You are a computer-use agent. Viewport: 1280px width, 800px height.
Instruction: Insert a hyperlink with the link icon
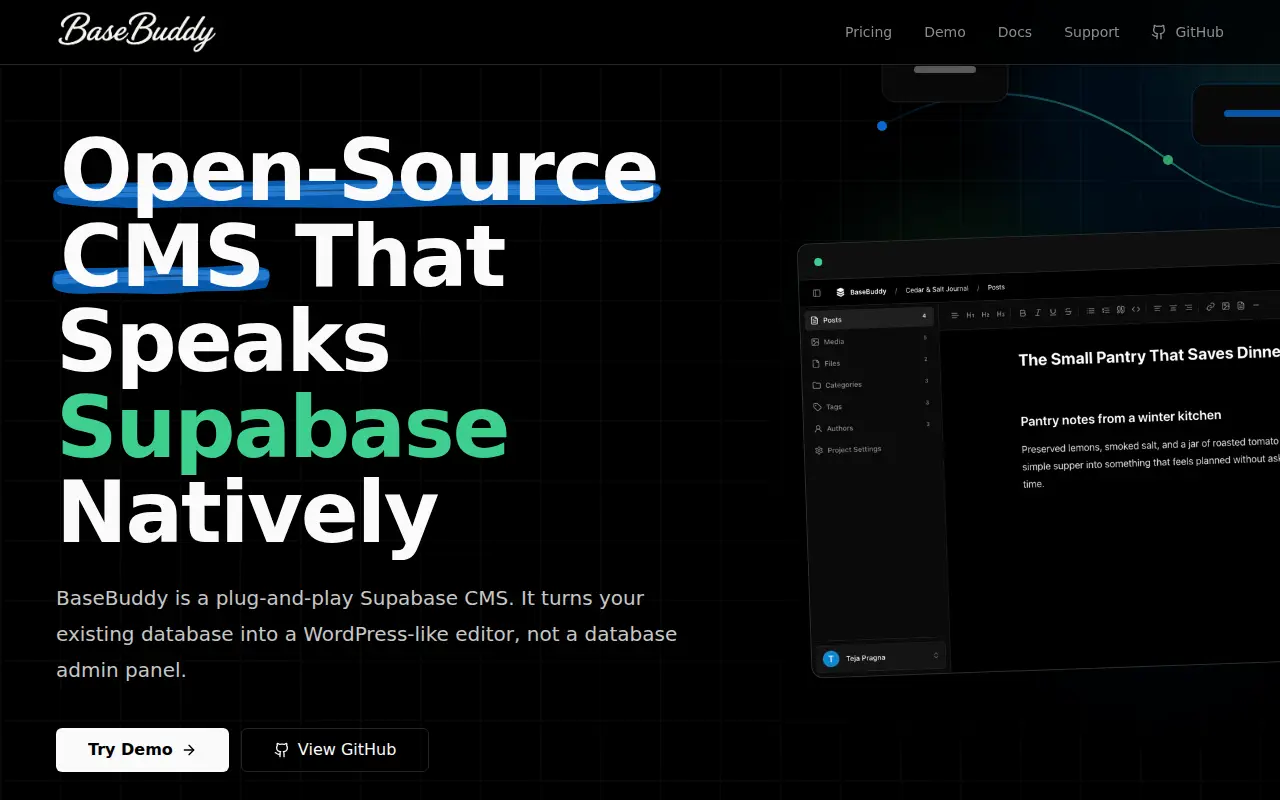tap(1210, 307)
